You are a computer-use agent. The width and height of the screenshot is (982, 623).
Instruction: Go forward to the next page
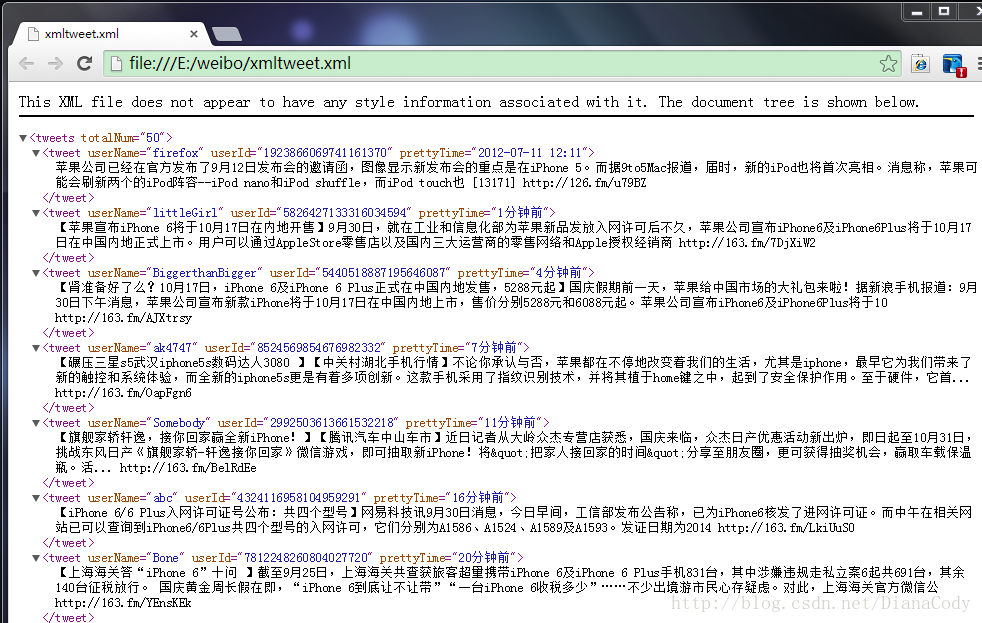[x=55, y=63]
